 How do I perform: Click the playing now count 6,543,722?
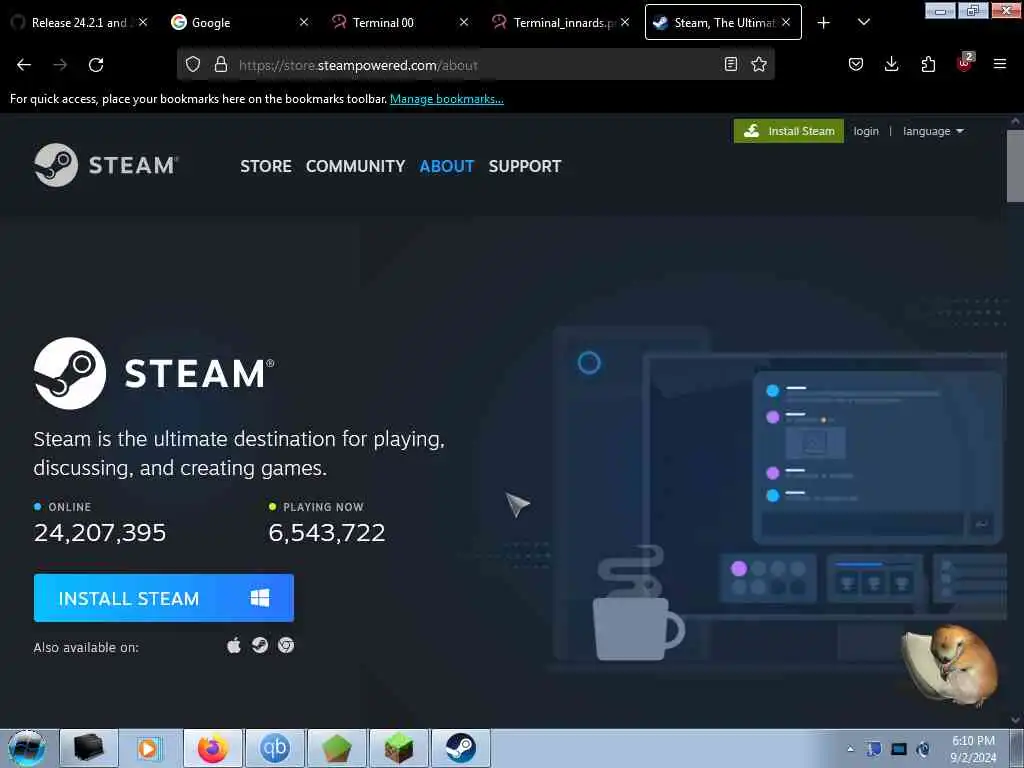[x=327, y=533]
